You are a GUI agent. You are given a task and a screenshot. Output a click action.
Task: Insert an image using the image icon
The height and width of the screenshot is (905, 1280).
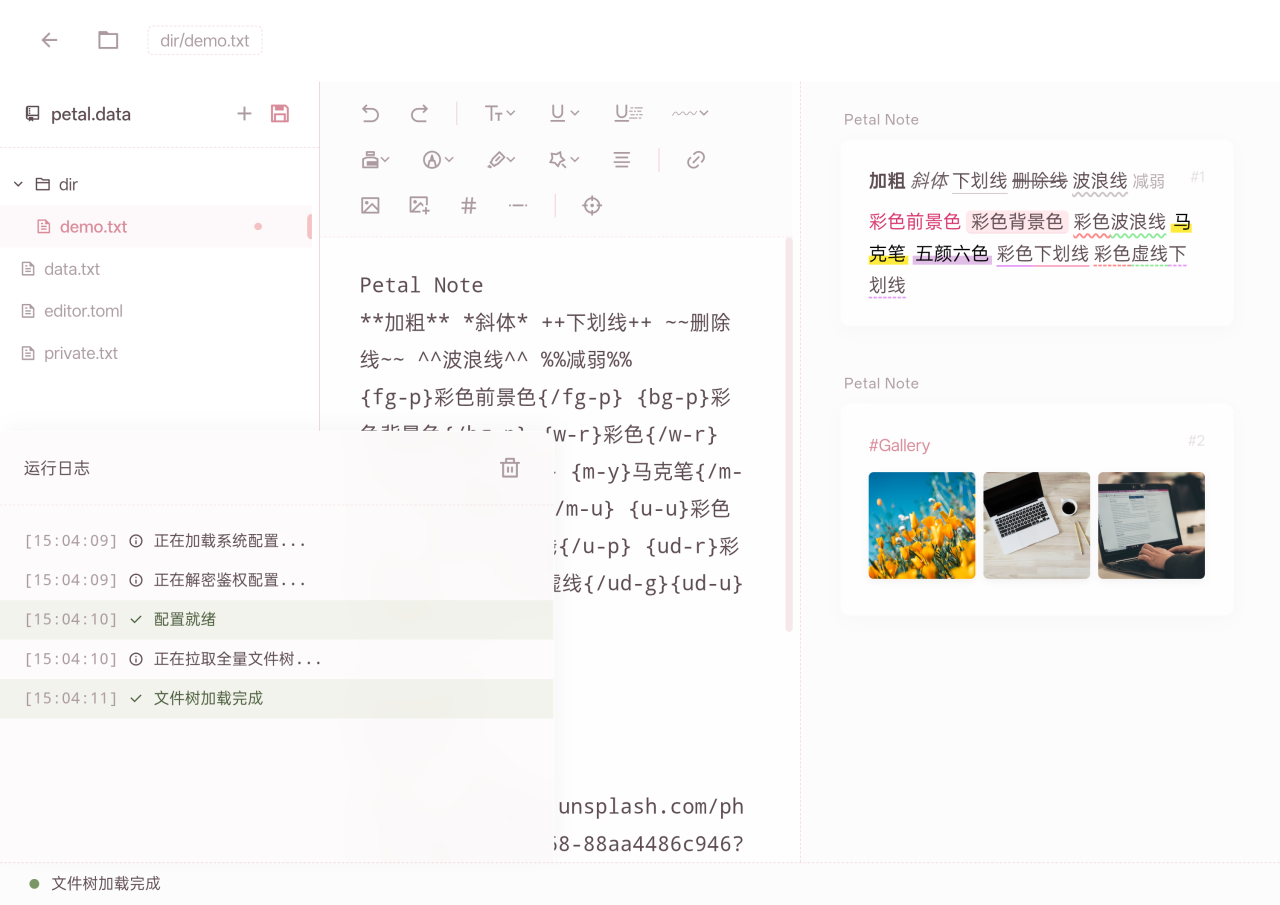pyautogui.click(x=370, y=205)
